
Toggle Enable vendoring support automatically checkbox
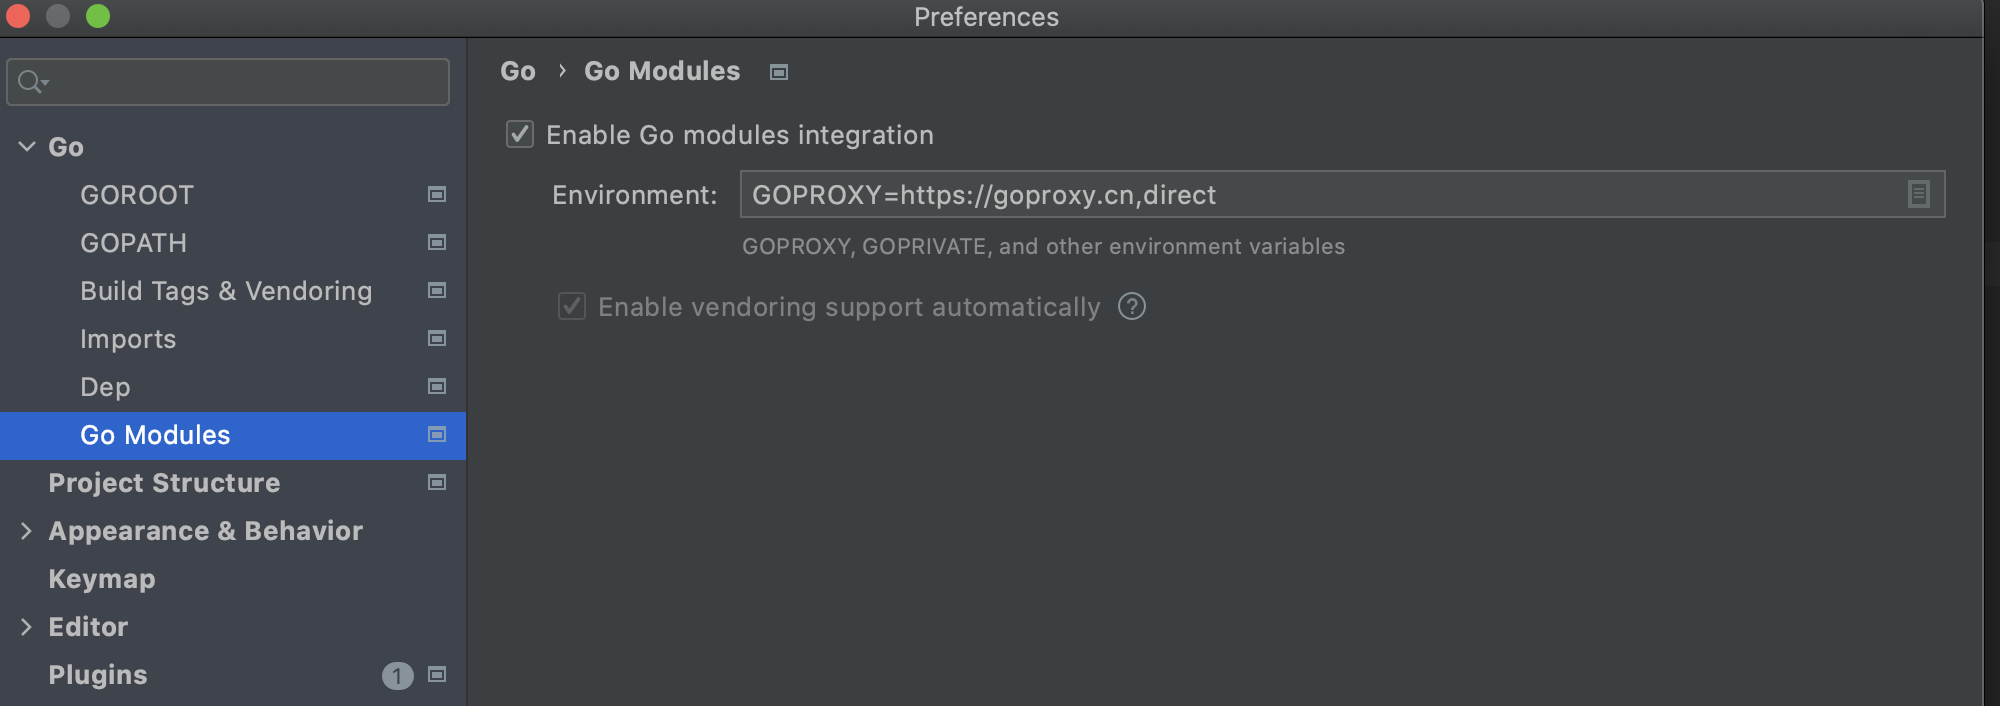[x=572, y=306]
